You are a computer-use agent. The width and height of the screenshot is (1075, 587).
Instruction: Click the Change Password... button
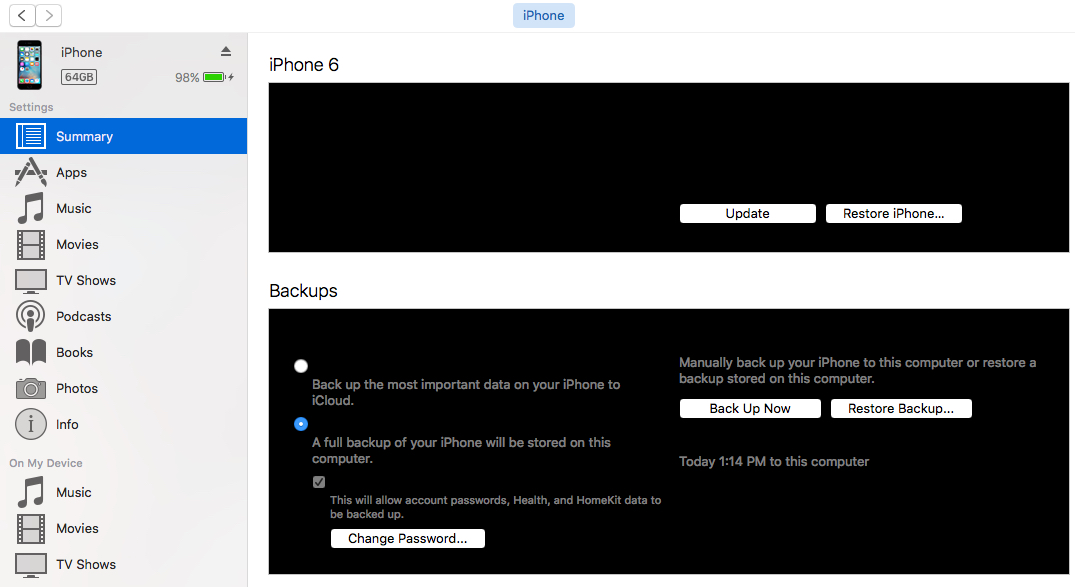[x=407, y=538]
